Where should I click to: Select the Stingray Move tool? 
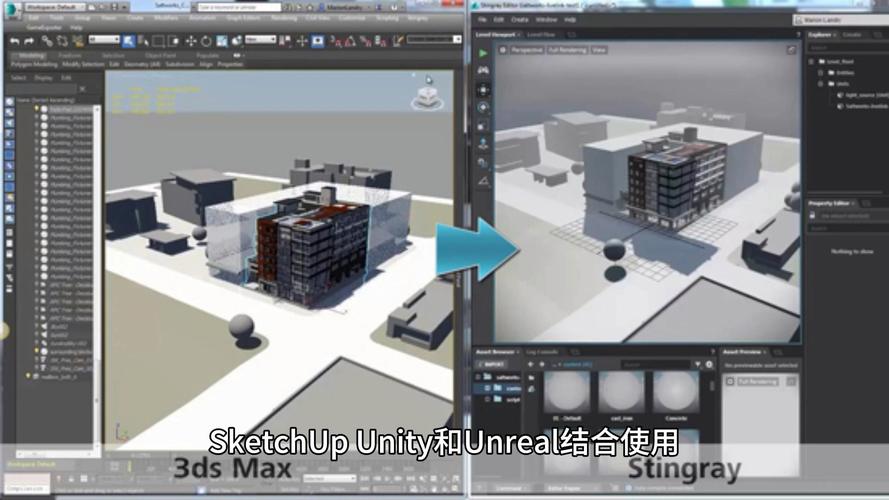point(483,90)
